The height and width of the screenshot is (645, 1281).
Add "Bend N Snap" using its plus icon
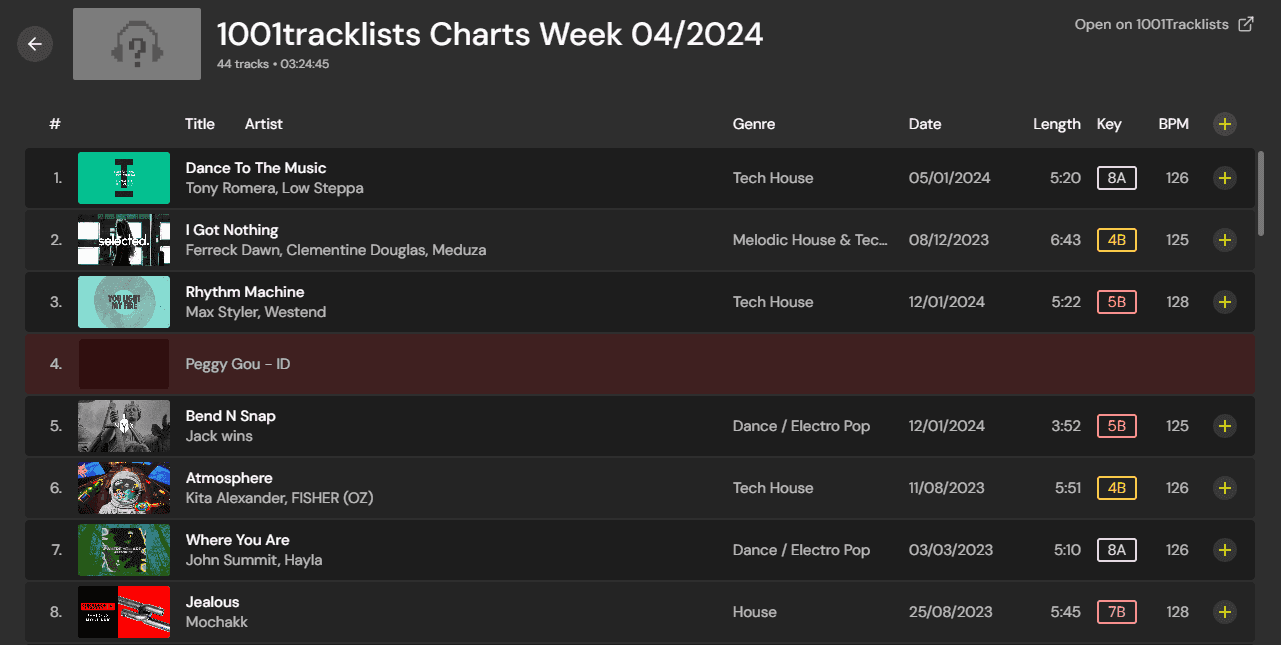tap(1224, 426)
